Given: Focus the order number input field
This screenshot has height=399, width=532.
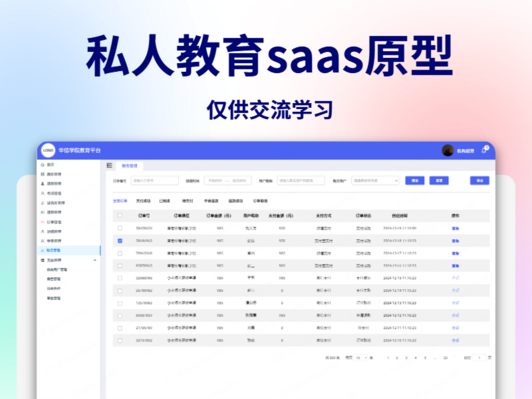Looking at the screenshot, I should [x=155, y=180].
